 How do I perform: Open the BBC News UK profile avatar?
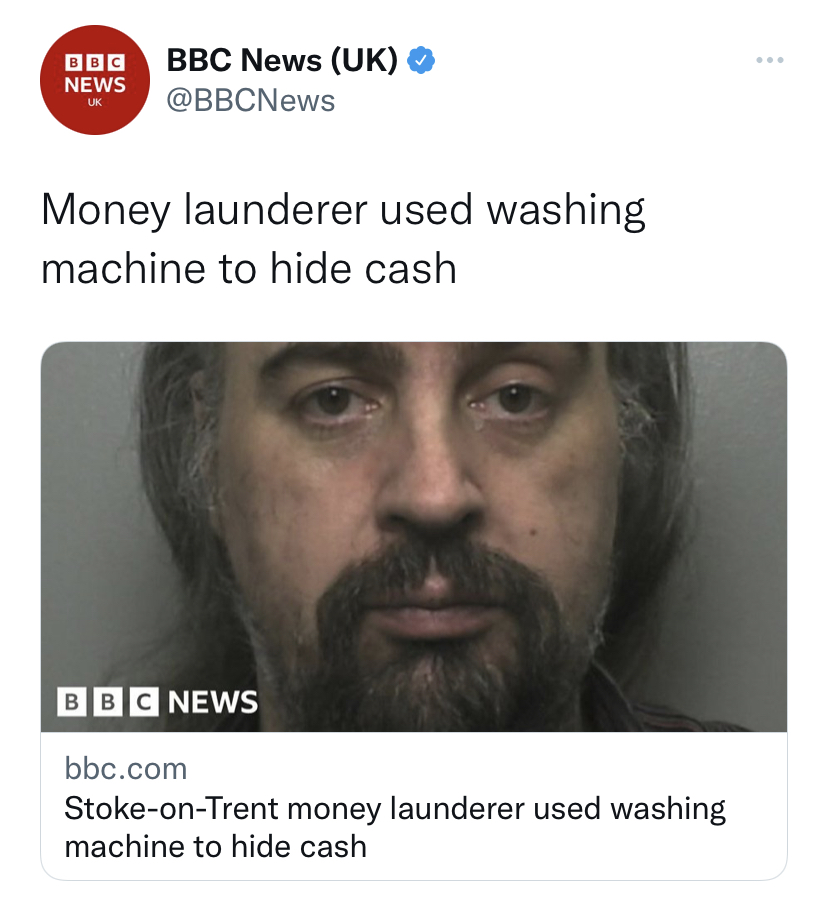click(95, 80)
